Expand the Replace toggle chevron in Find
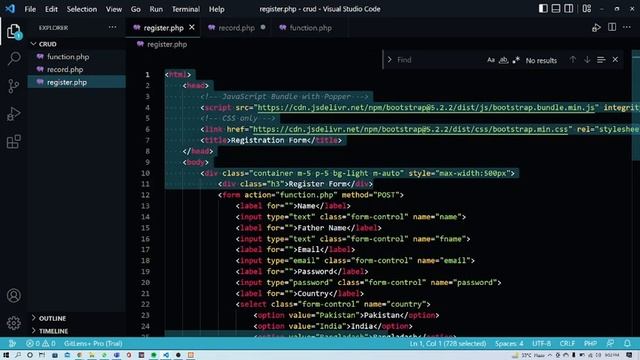 pos(389,60)
